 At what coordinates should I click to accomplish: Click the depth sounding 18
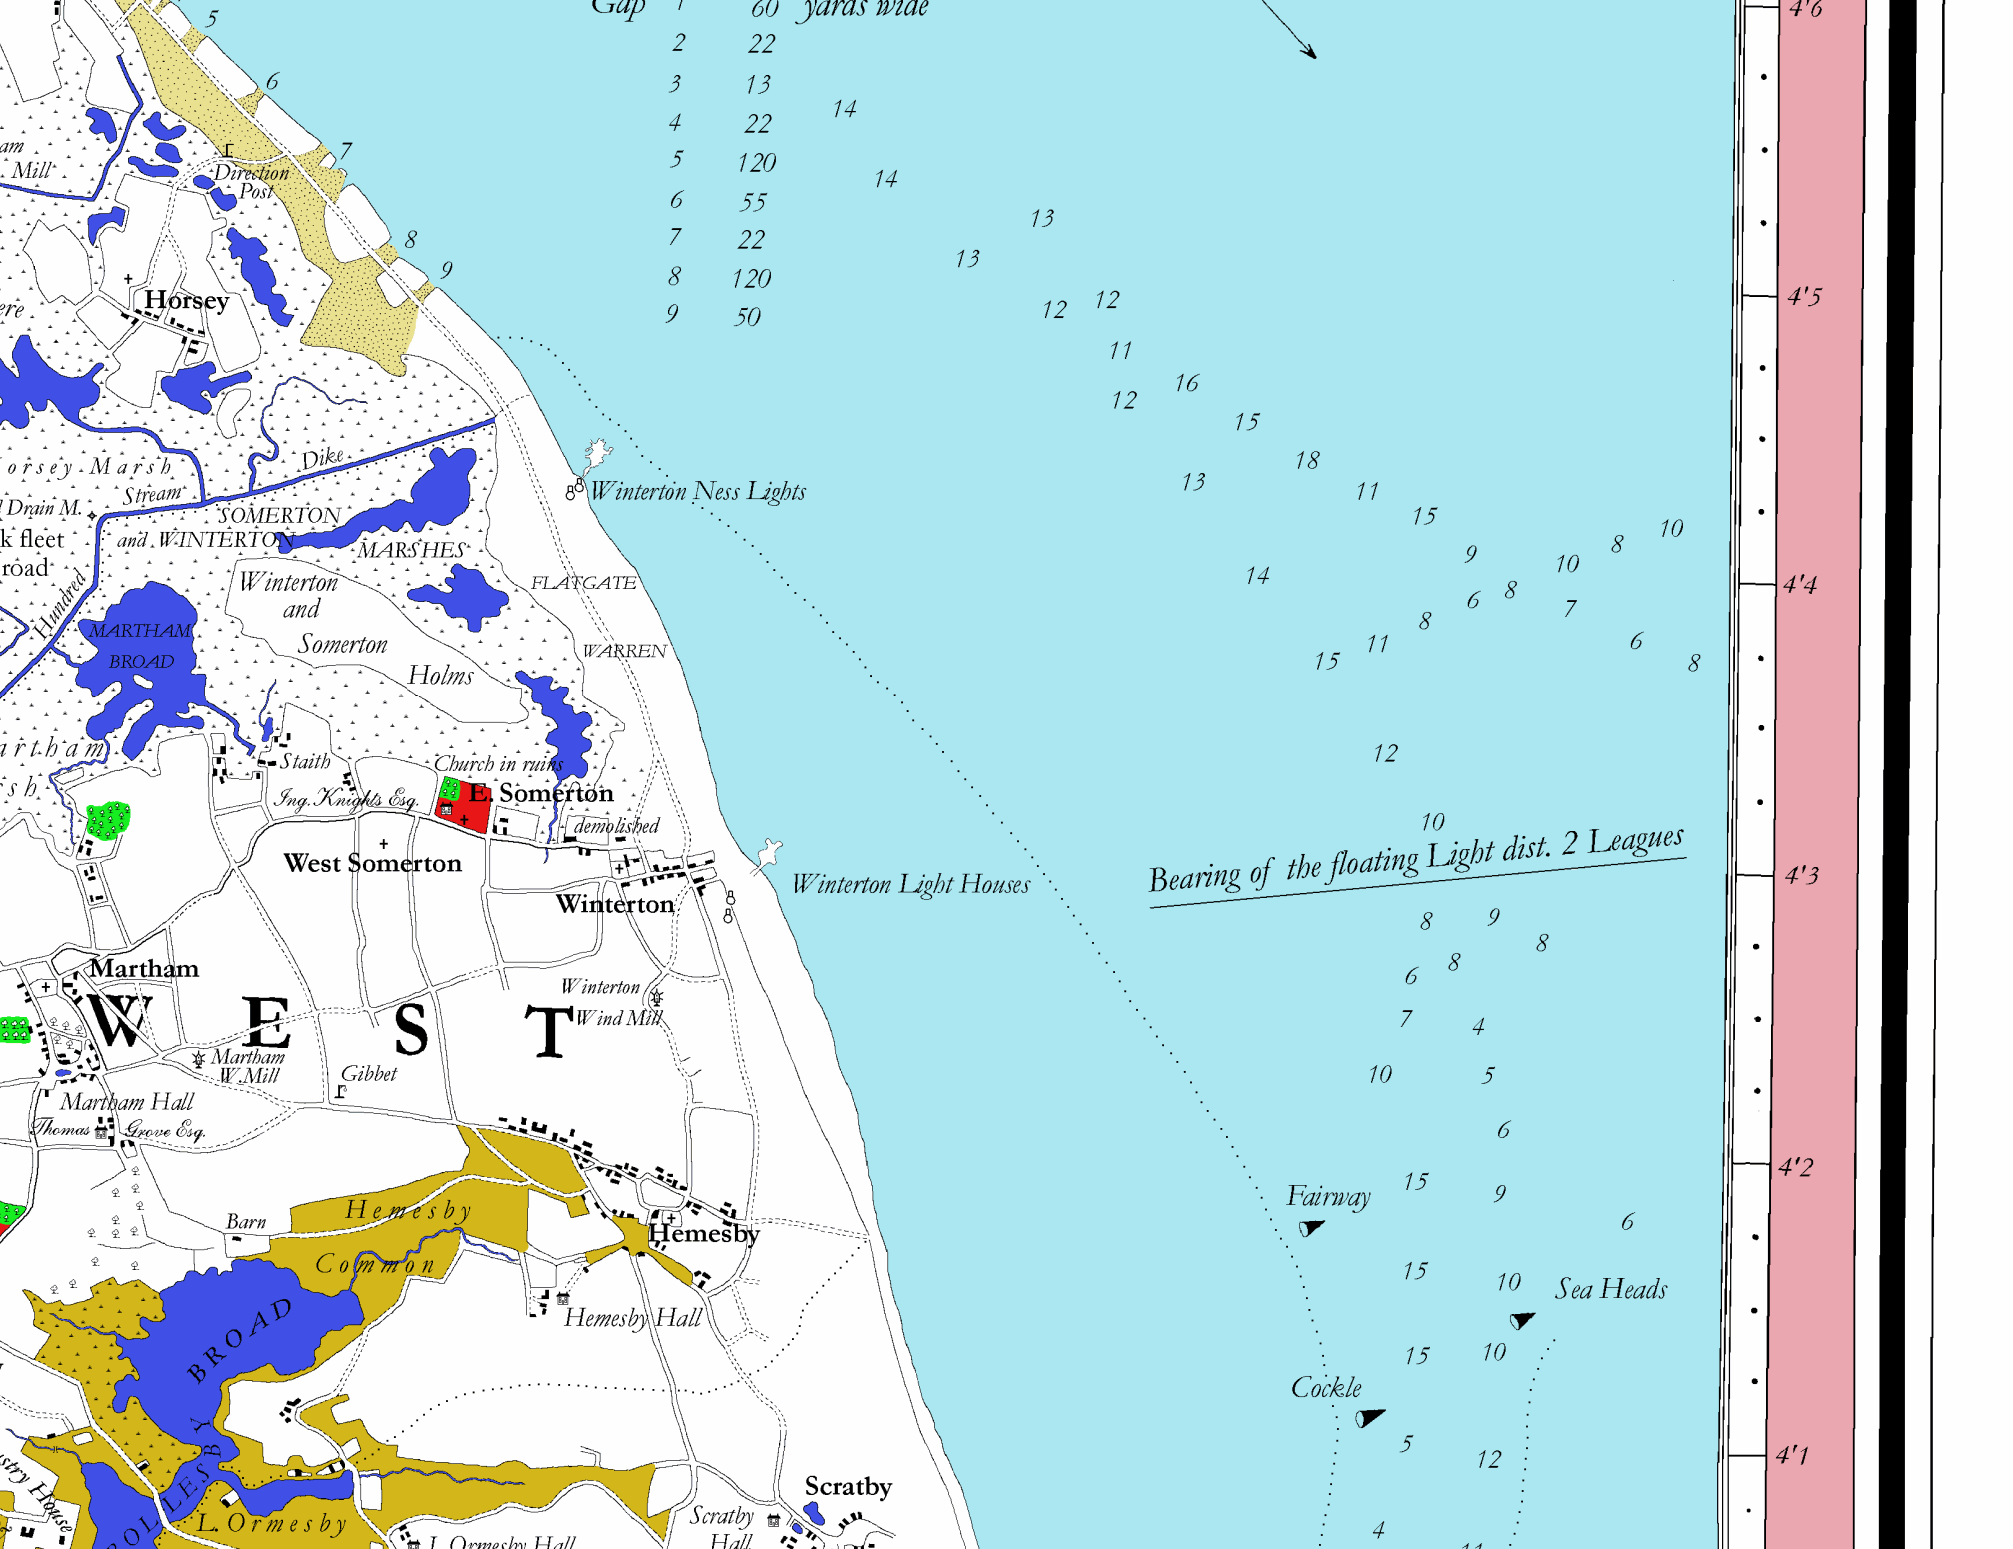coord(1307,460)
